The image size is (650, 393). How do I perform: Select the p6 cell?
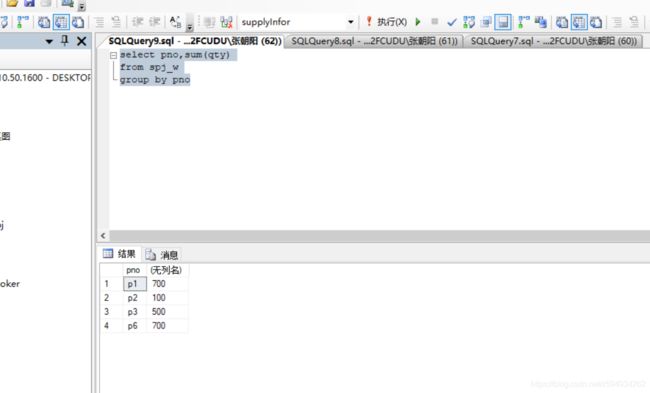tap(135, 325)
